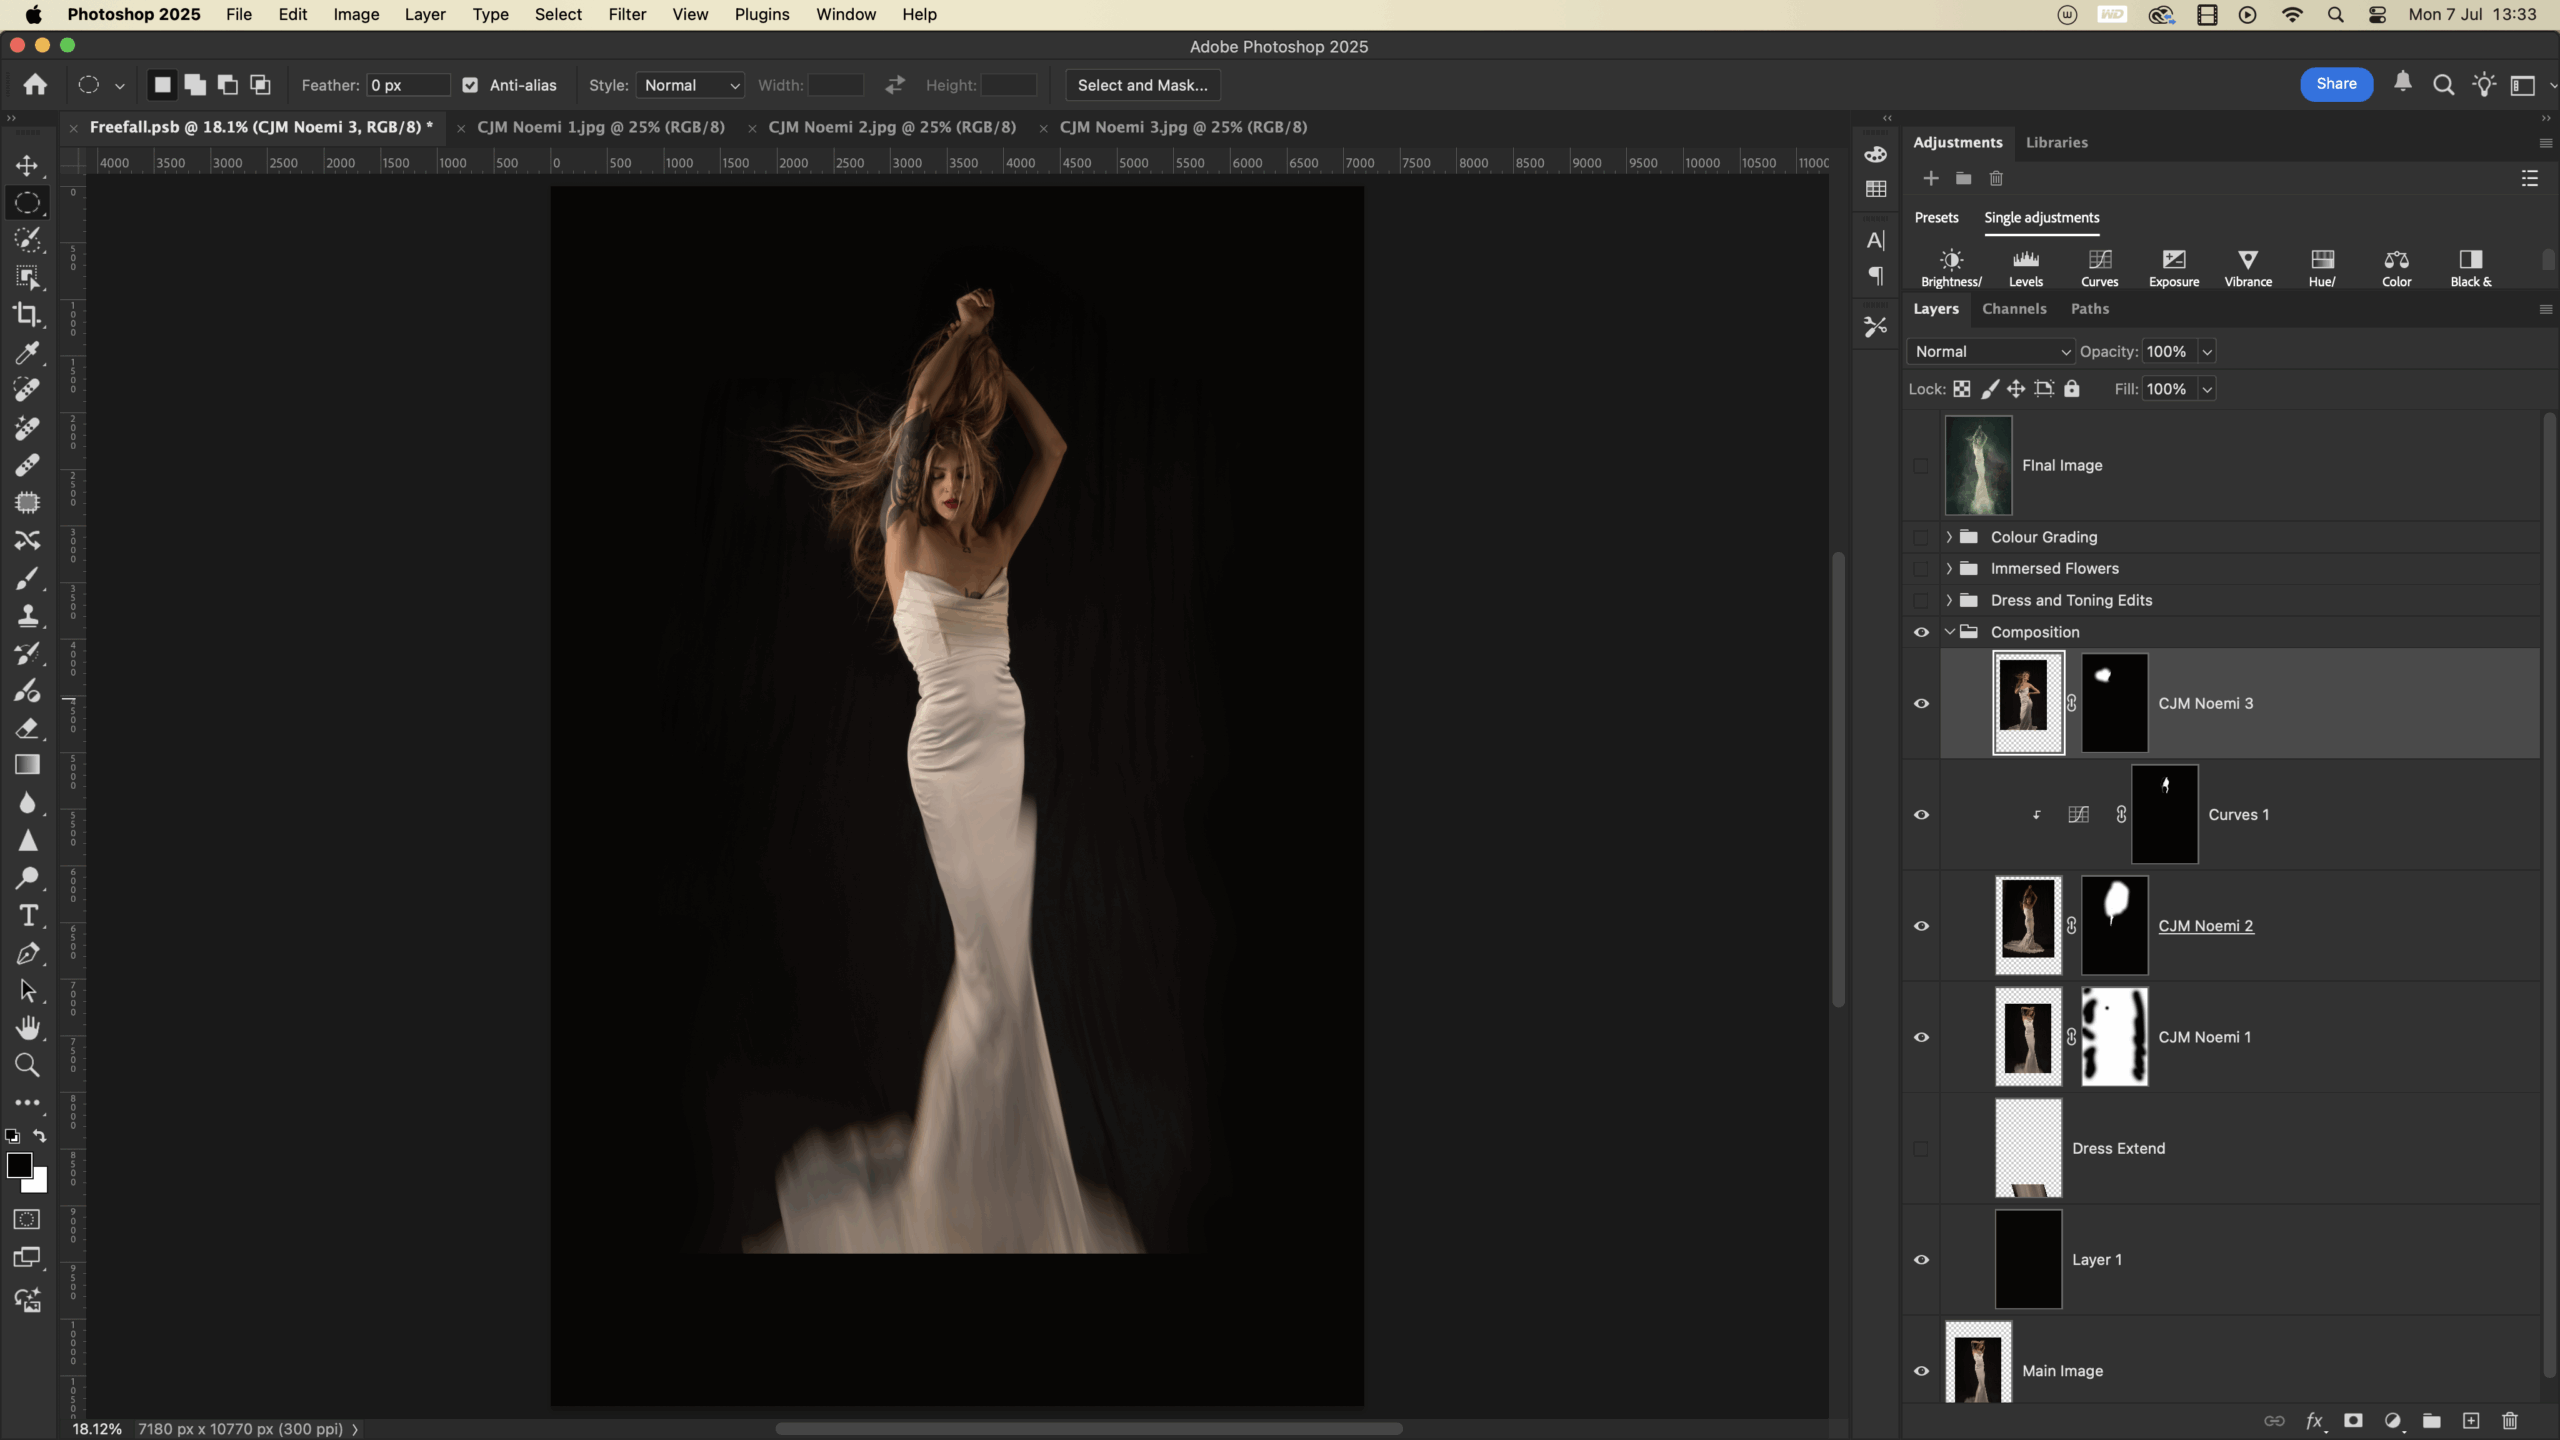Select the Crop tool

click(x=27, y=315)
